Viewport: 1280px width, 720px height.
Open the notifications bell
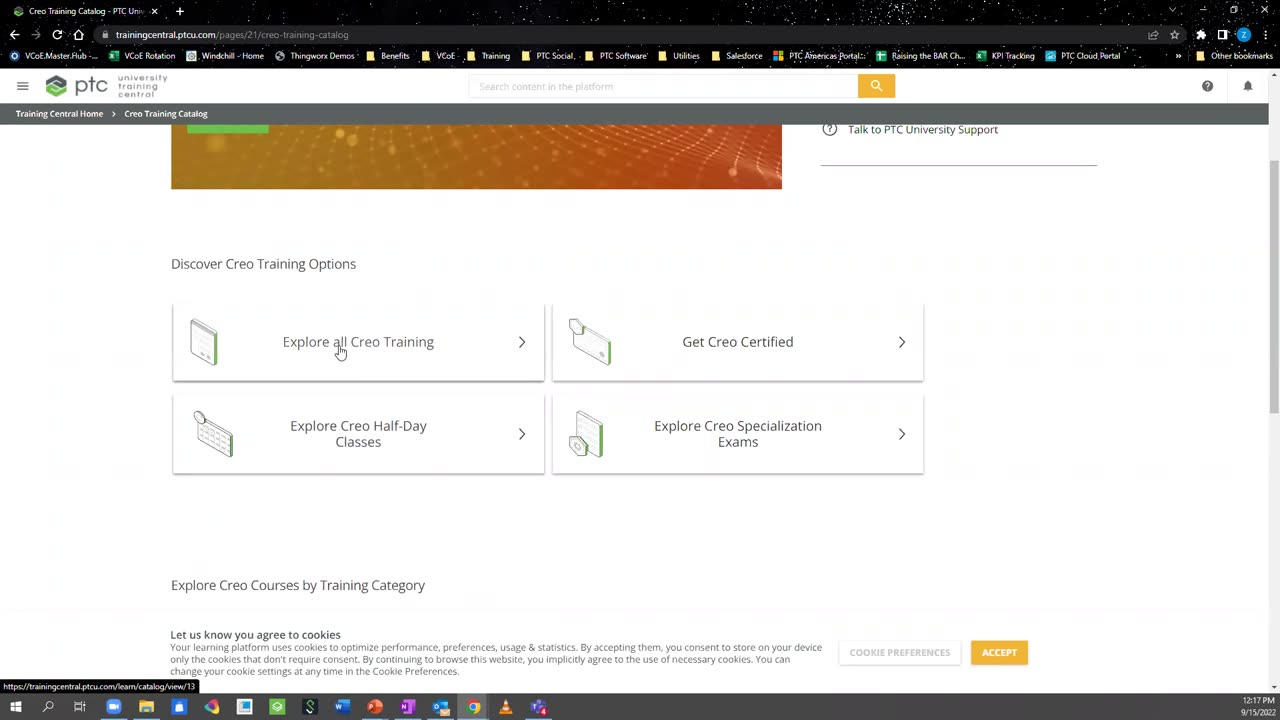point(1248,86)
